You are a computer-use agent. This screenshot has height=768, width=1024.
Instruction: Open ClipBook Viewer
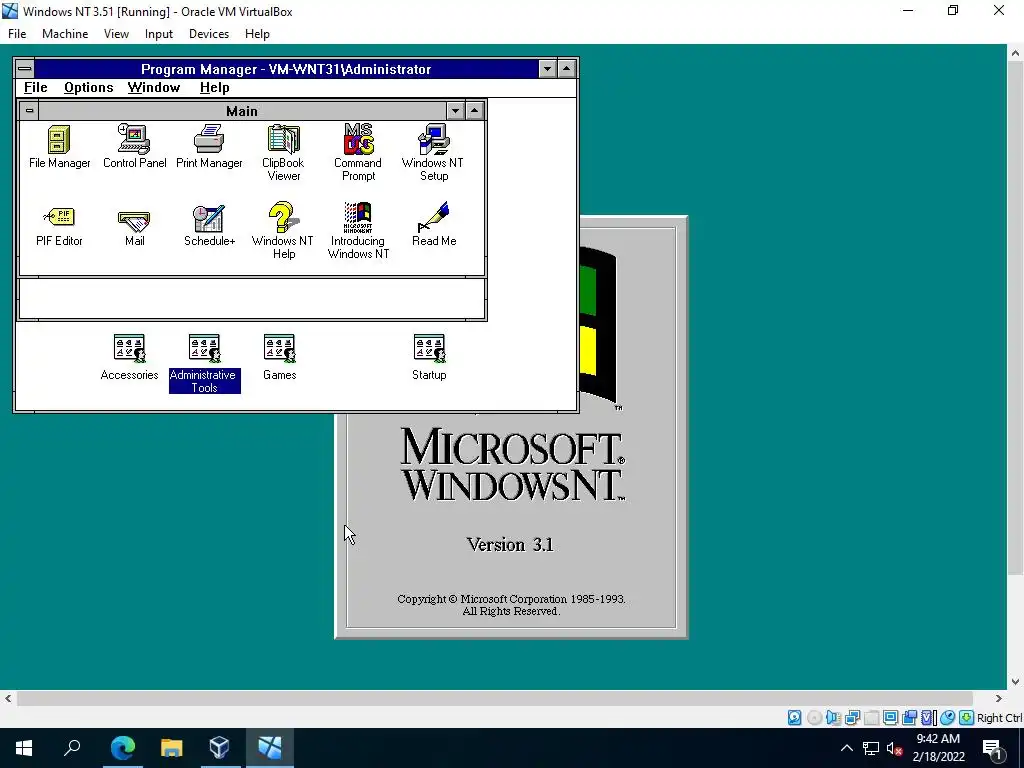[283, 153]
